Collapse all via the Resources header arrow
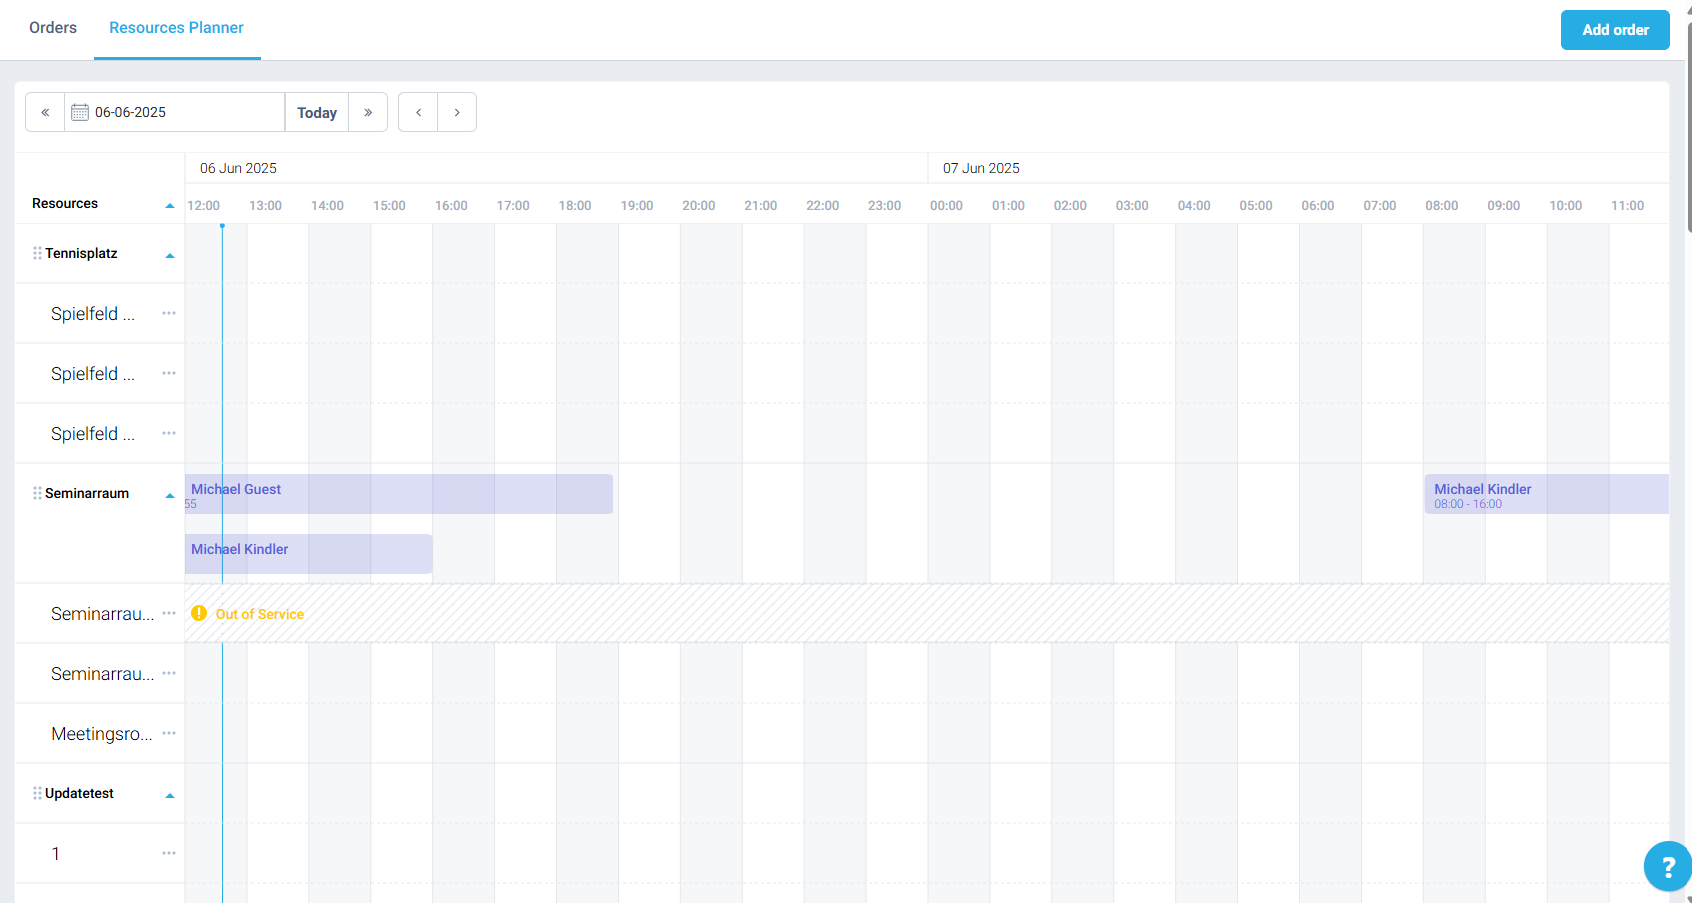The image size is (1692, 903). click(x=170, y=205)
